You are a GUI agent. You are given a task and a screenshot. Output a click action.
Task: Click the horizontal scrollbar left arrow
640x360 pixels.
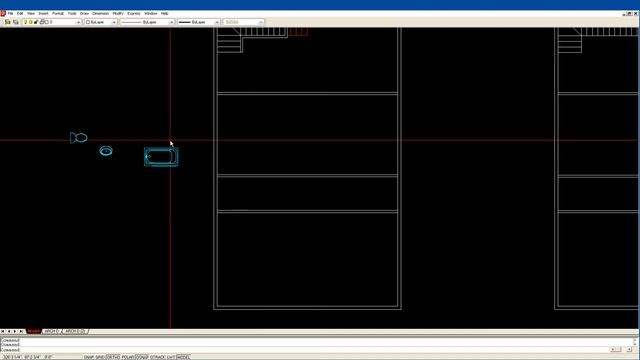[x=613, y=349]
